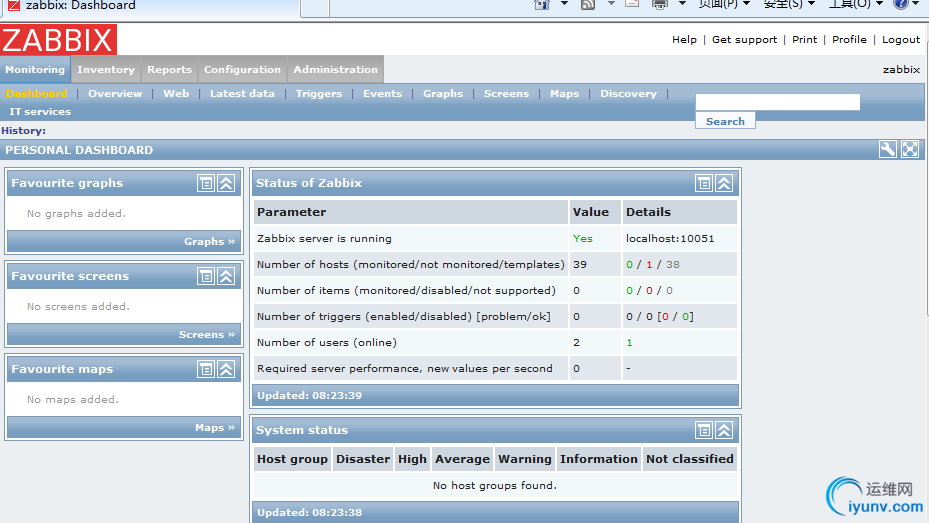The image size is (929, 523).
Task: Click the Print link in header
Action: point(804,39)
